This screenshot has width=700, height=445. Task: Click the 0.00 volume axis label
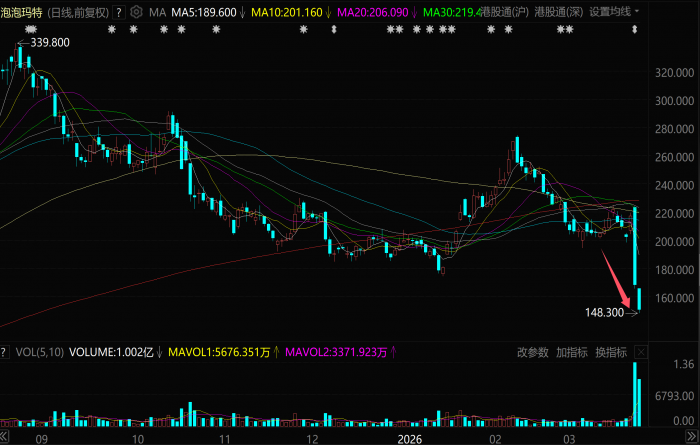click(x=683, y=421)
